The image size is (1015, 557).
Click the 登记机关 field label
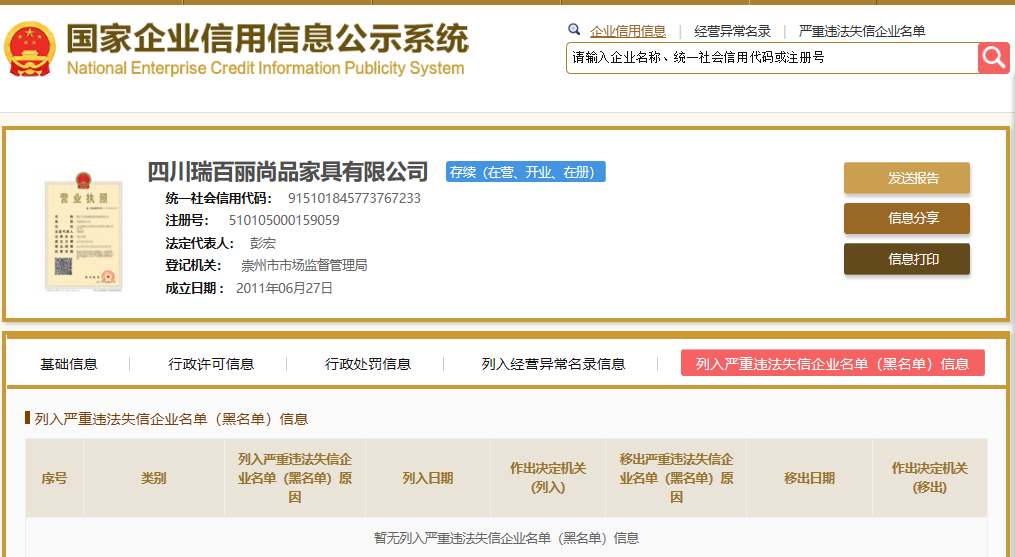click(194, 266)
